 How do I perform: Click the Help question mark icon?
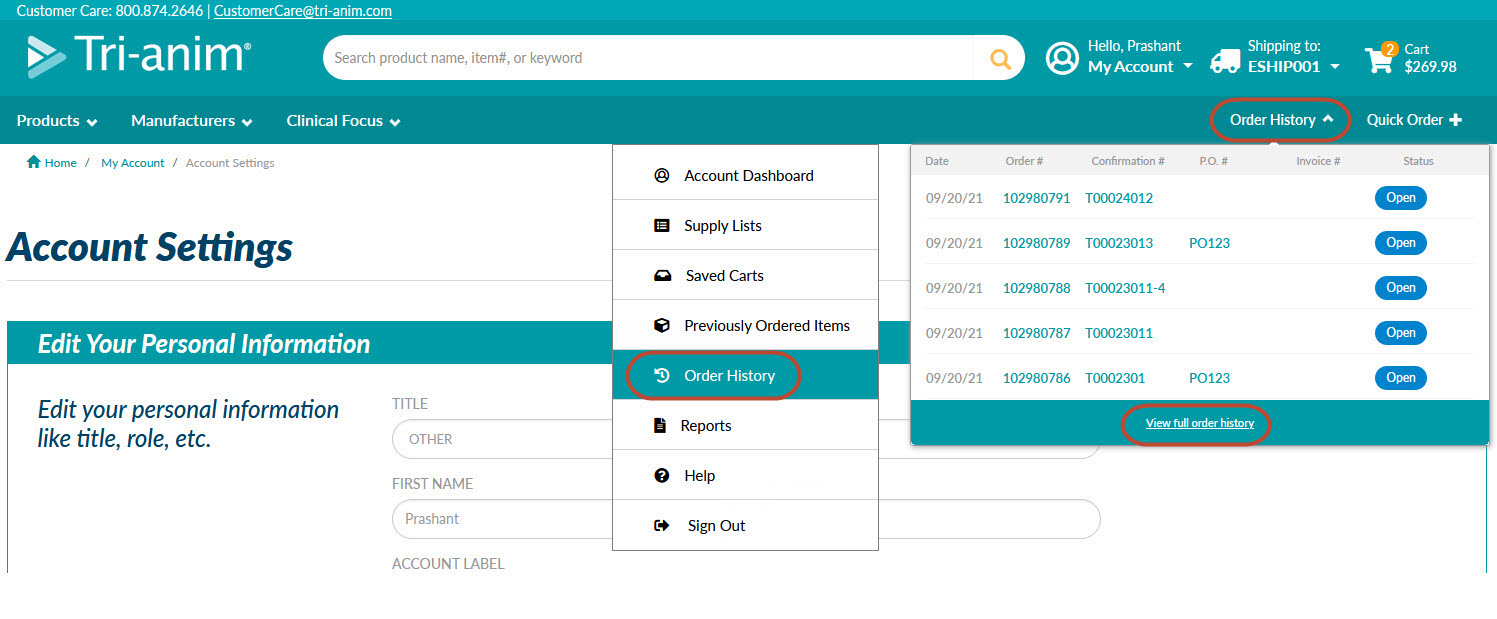pos(661,475)
